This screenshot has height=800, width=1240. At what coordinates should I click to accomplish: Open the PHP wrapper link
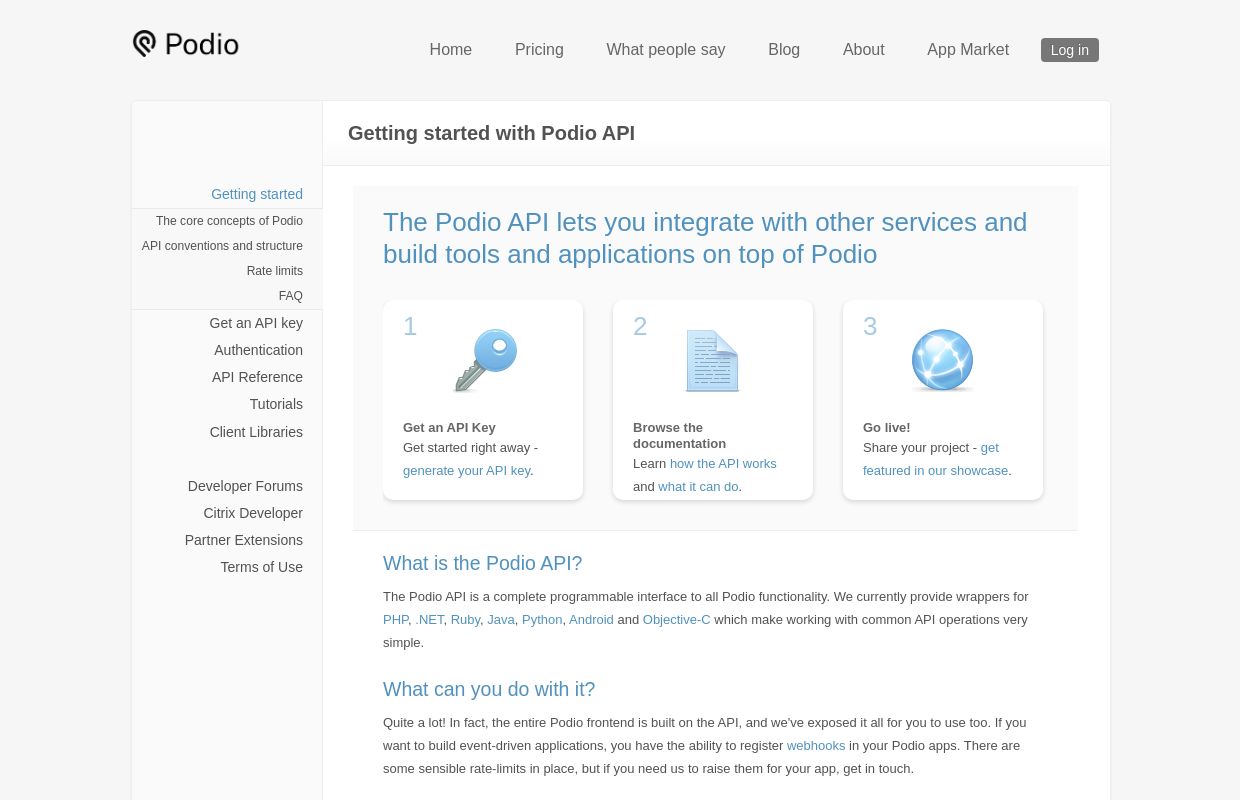pyautogui.click(x=396, y=620)
